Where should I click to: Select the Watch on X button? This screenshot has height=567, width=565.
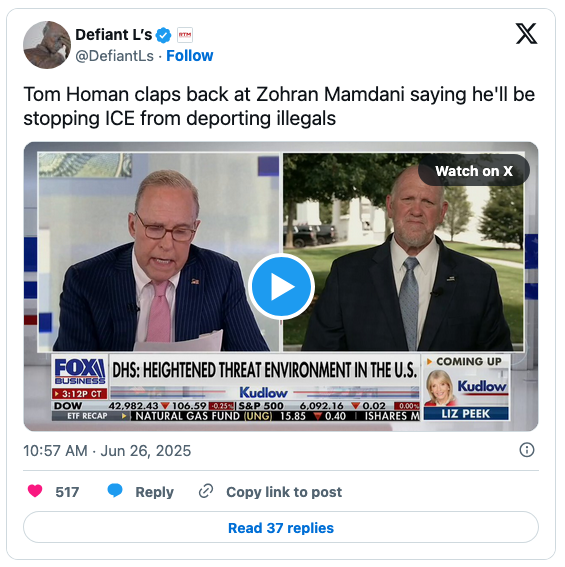click(474, 171)
